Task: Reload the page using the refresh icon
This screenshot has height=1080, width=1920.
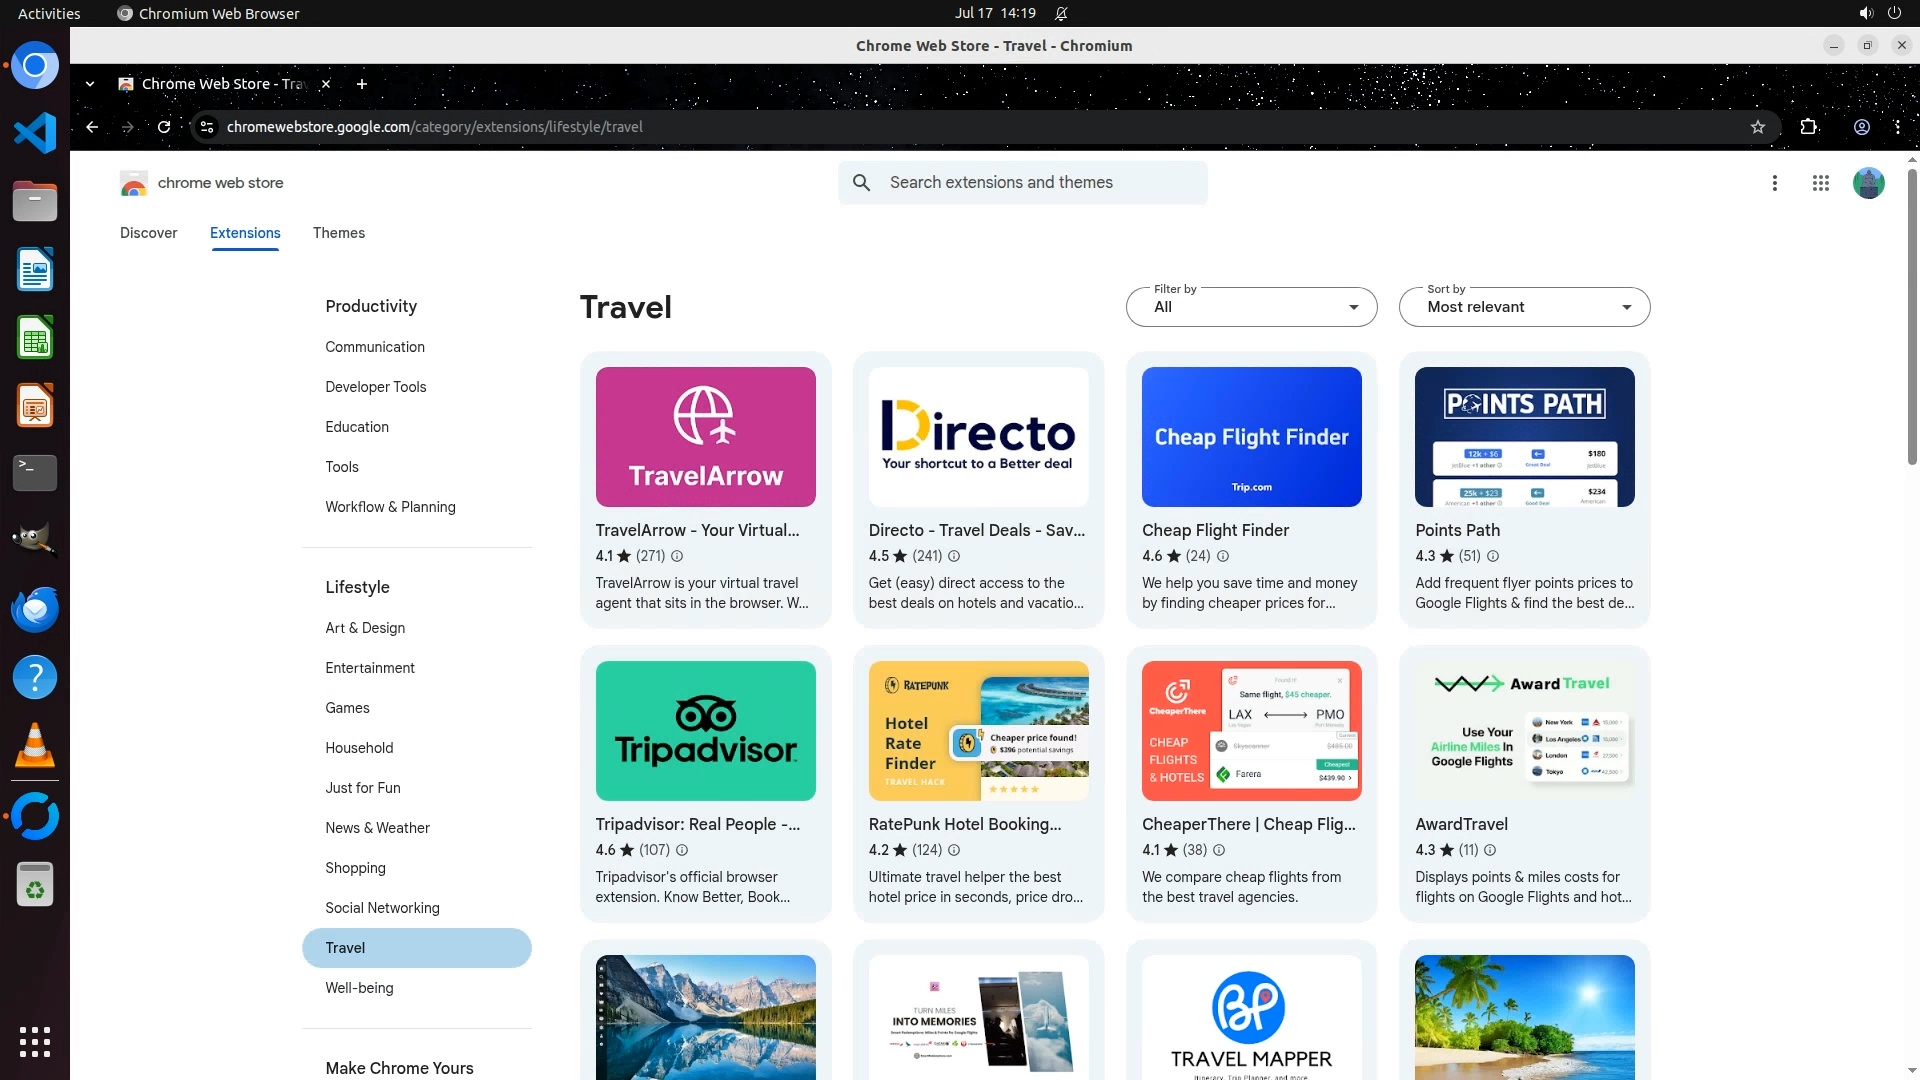Action: click(164, 127)
